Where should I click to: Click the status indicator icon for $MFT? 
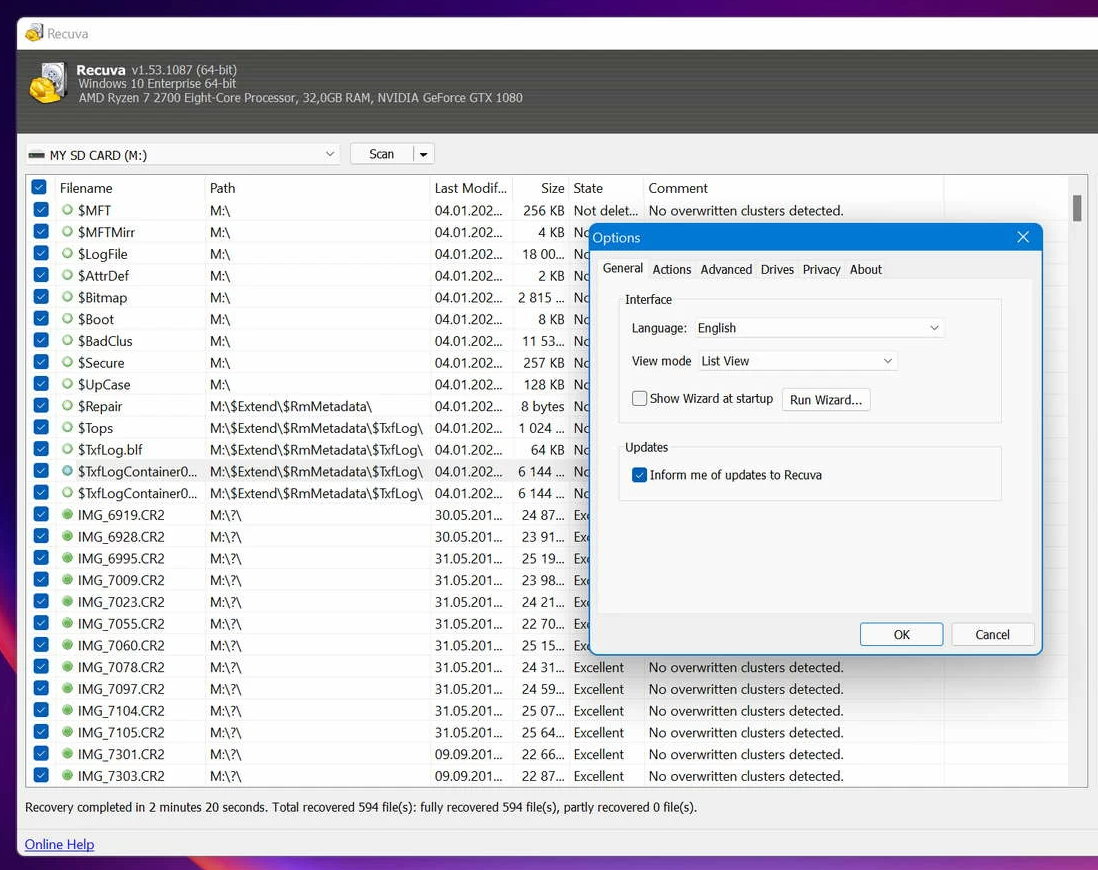(x=67, y=209)
